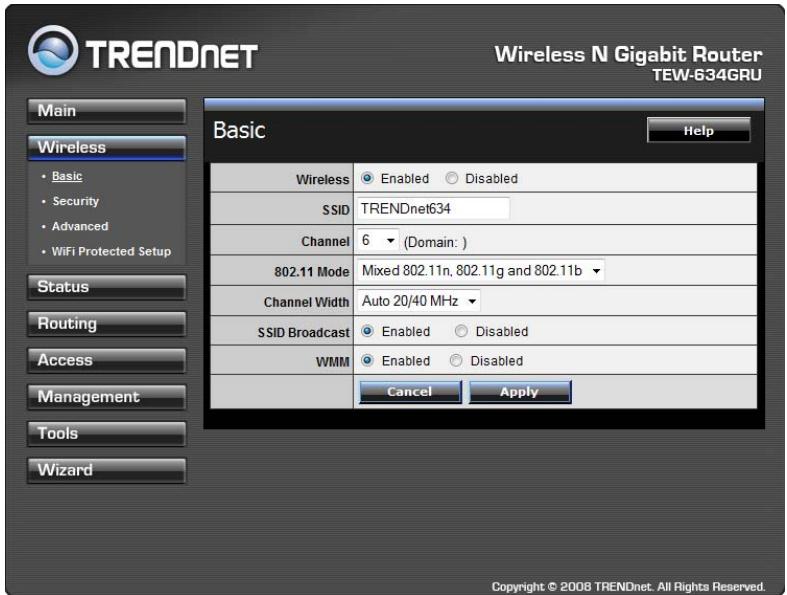Open the Access menu section
The width and height of the screenshot is (787, 595).
(x=106, y=361)
